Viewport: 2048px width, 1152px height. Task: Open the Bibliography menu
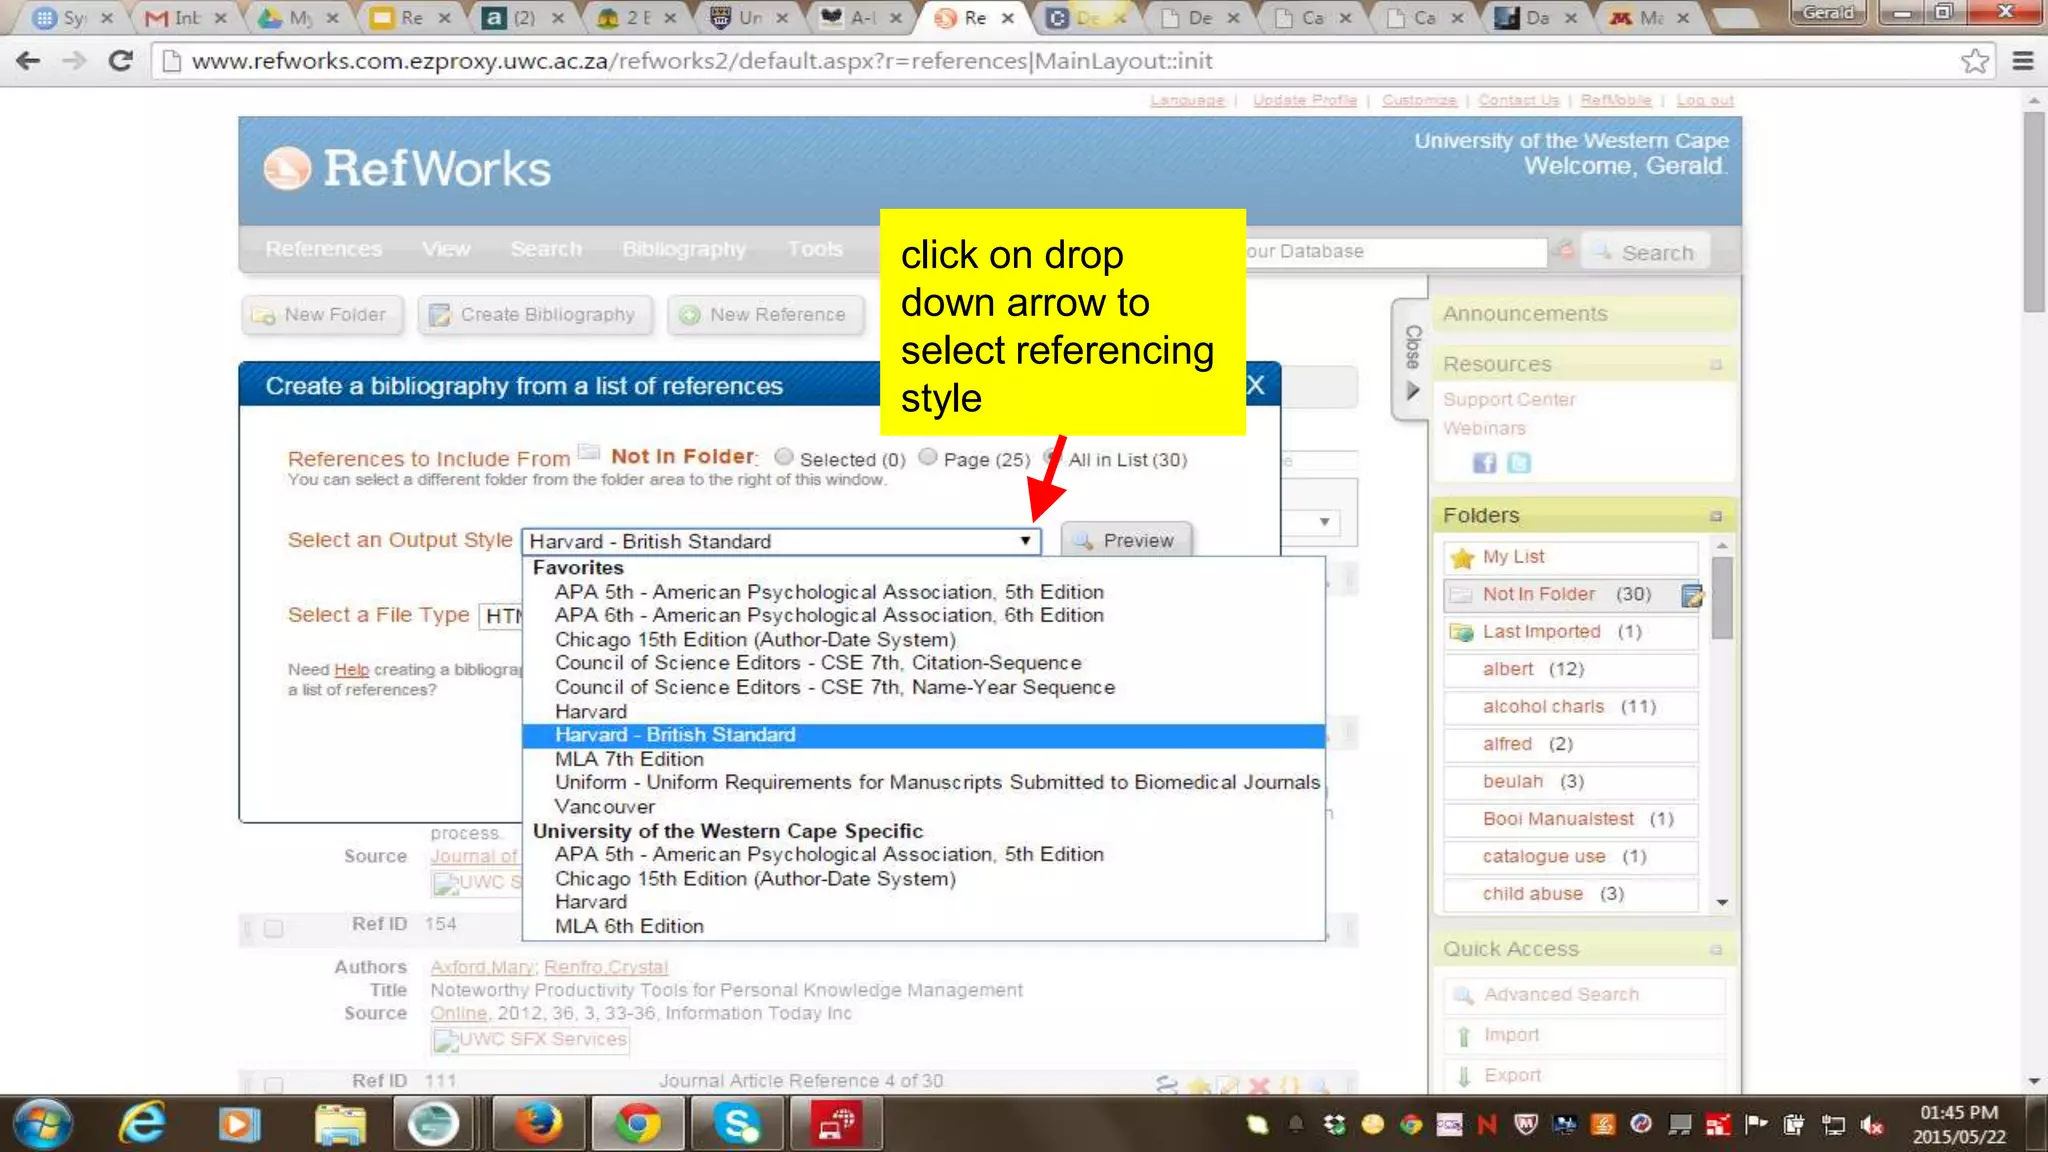point(684,249)
